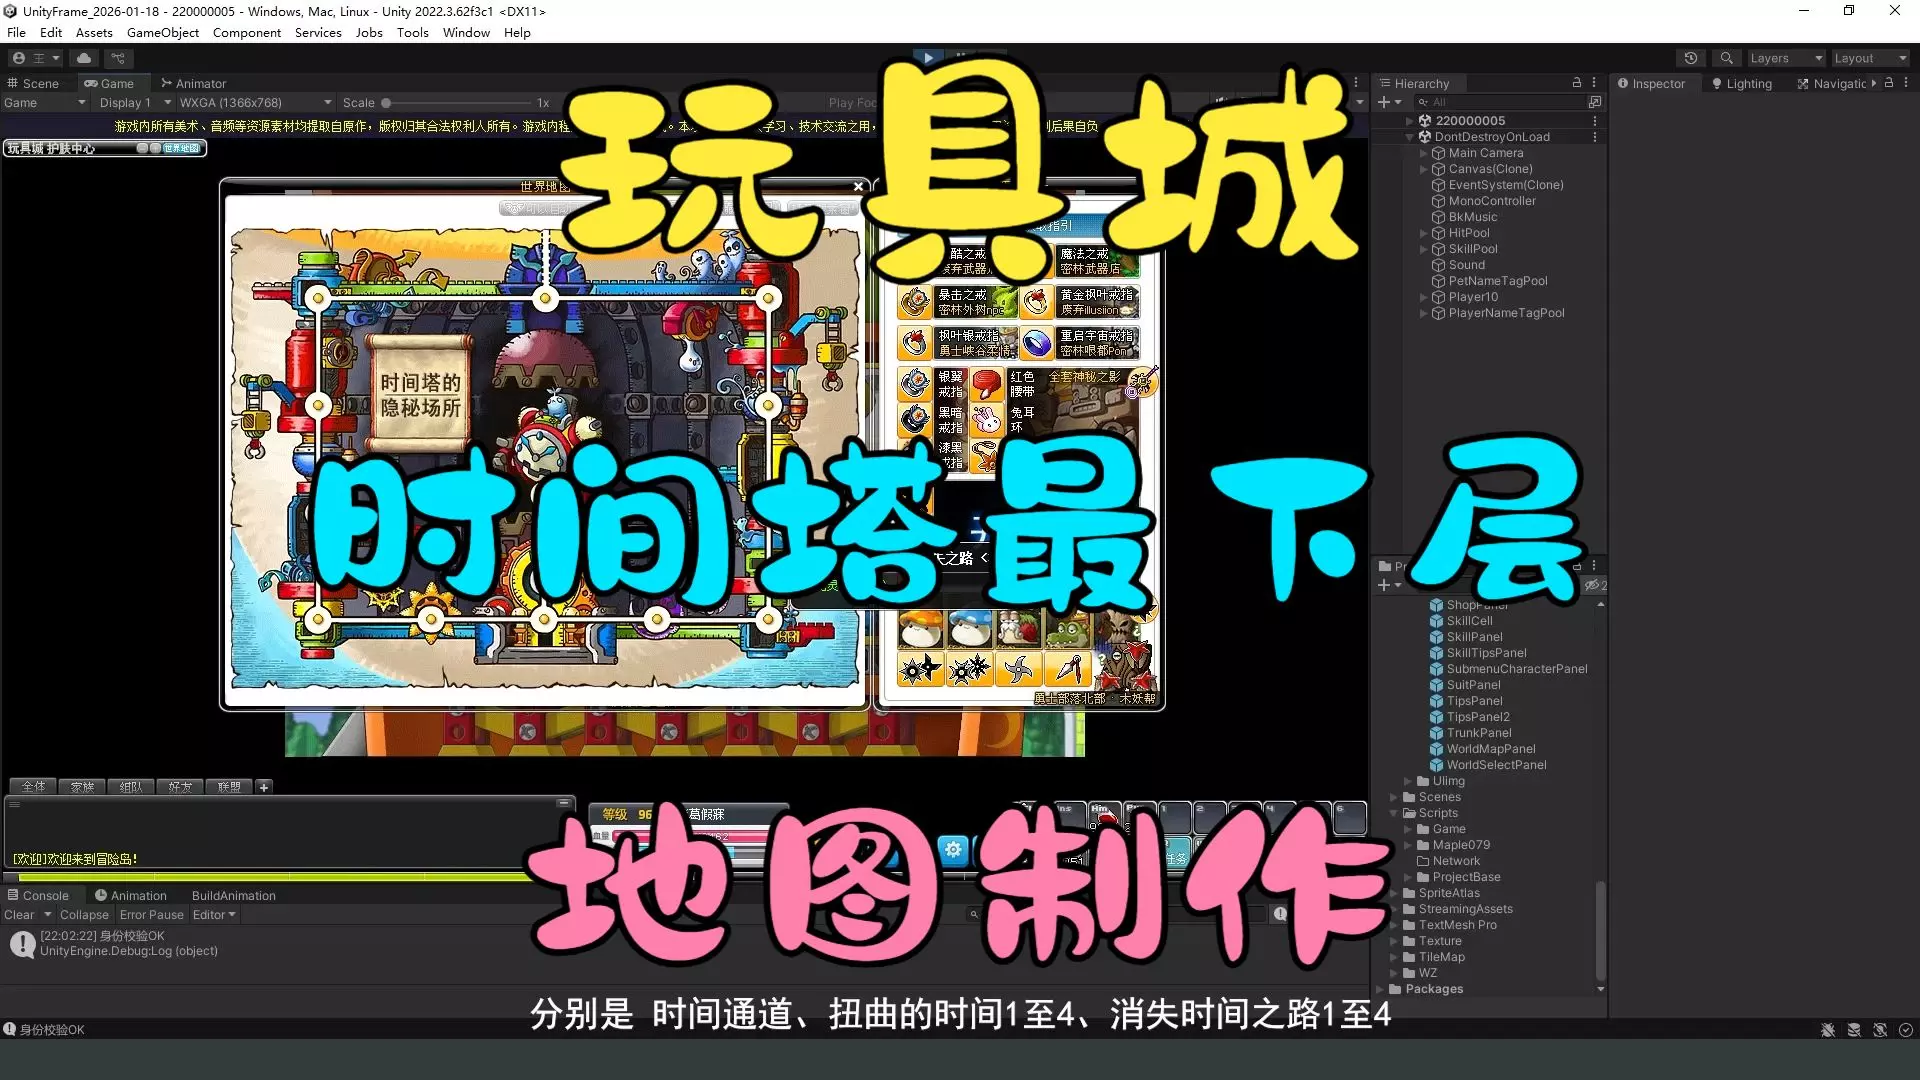Viewport: 1920px width, 1080px height.
Task: Lock the Hierarchy panel
Action: click(x=1577, y=83)
